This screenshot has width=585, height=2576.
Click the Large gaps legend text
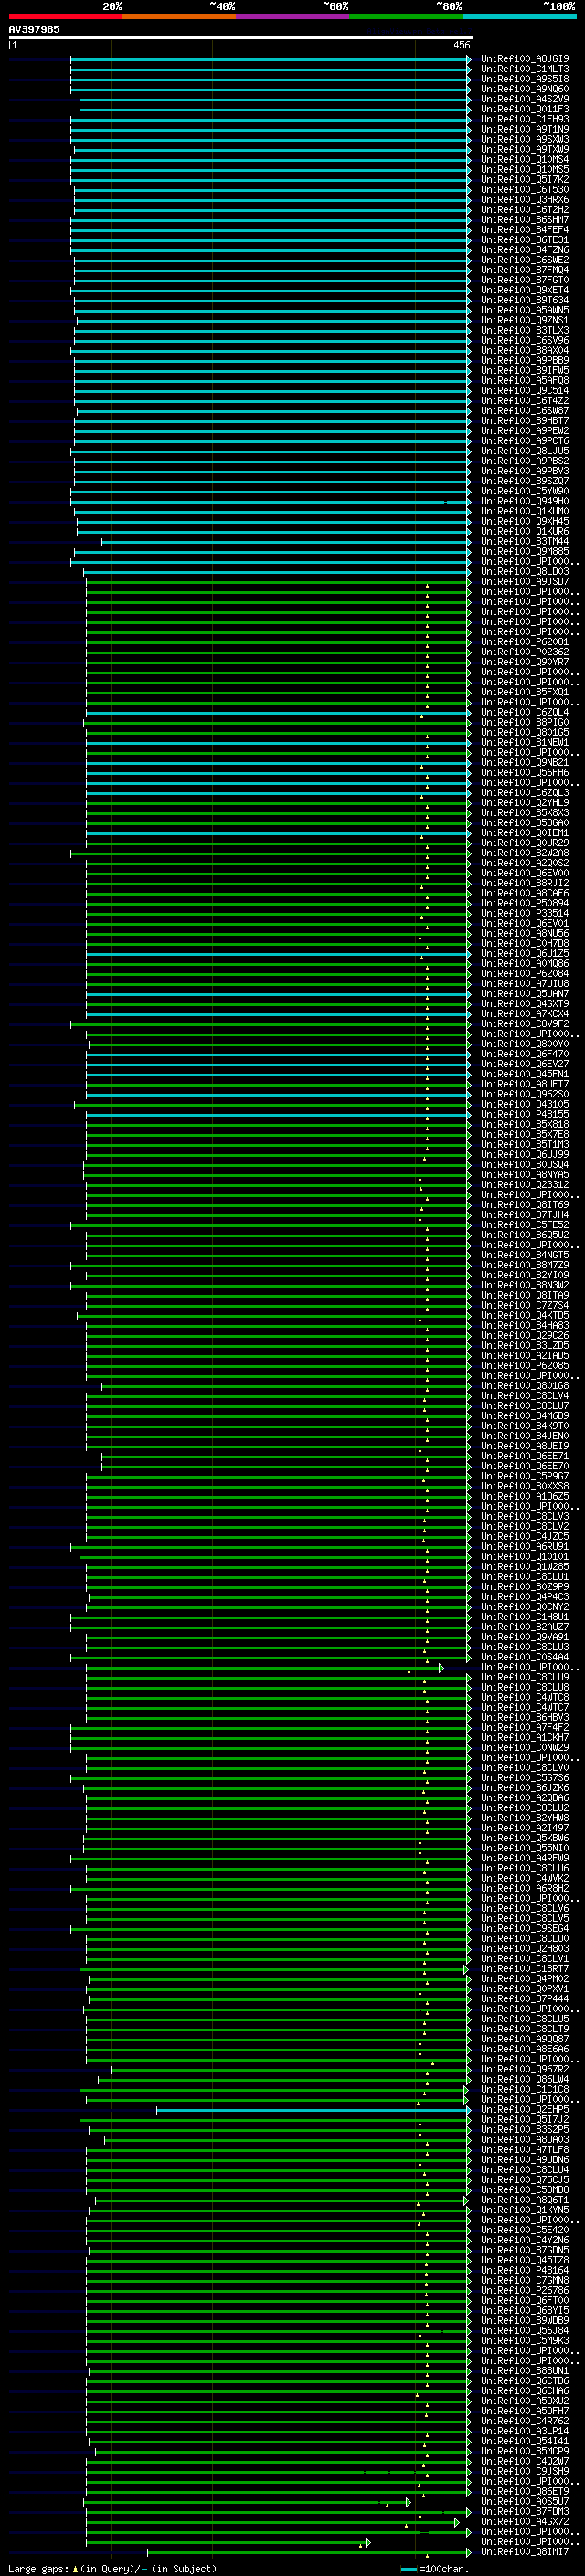coord(112,2568)
